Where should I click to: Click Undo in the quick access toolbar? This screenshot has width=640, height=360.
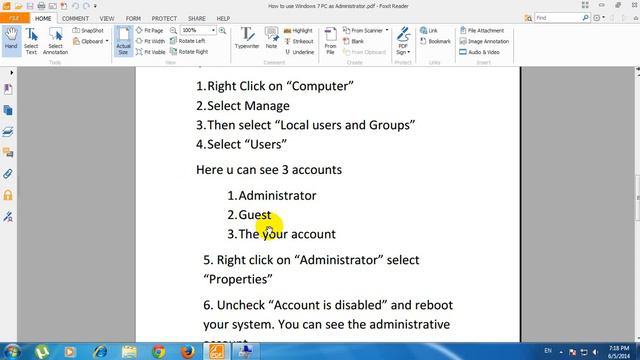point(76,6)
